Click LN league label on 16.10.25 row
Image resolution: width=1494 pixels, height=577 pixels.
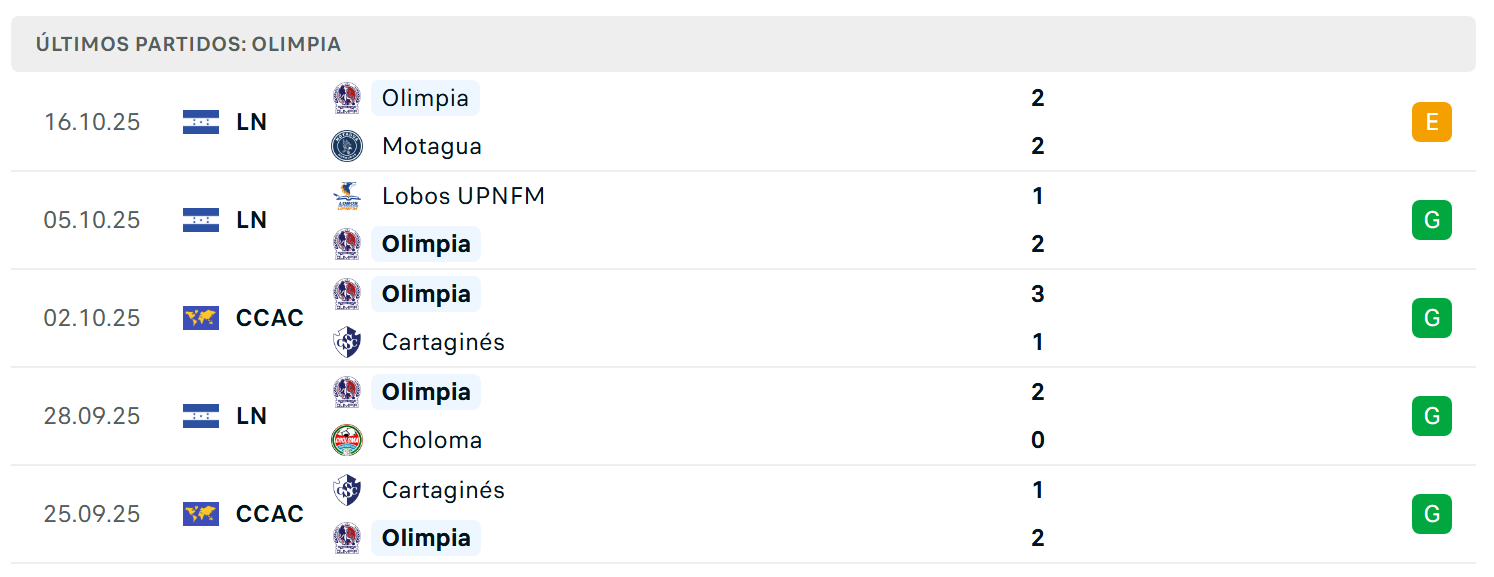252,122
